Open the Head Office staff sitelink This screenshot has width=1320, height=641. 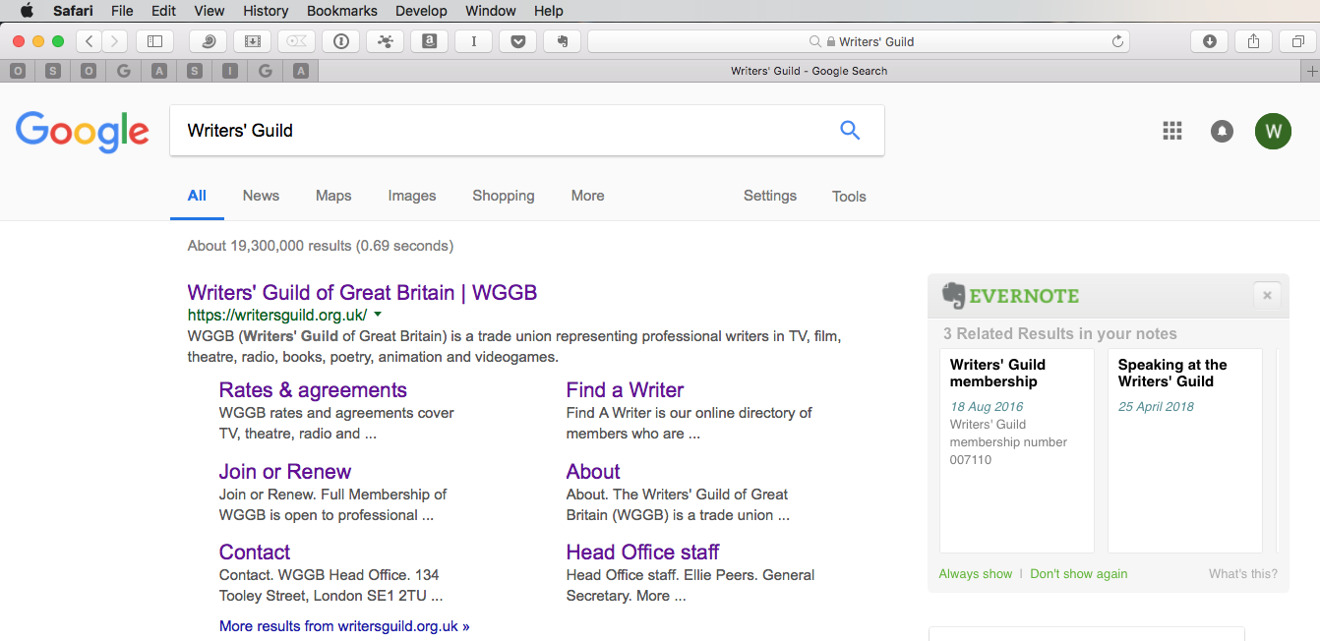643,553
